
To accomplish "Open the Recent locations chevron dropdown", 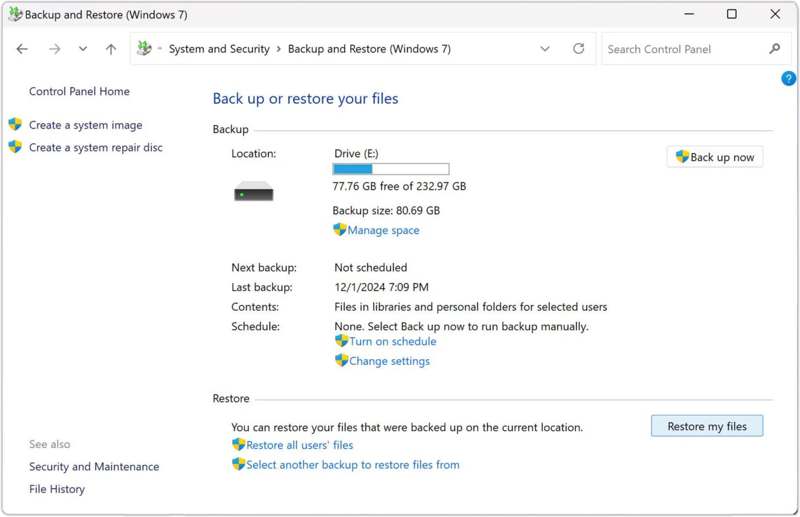I will tap(83, 49).
